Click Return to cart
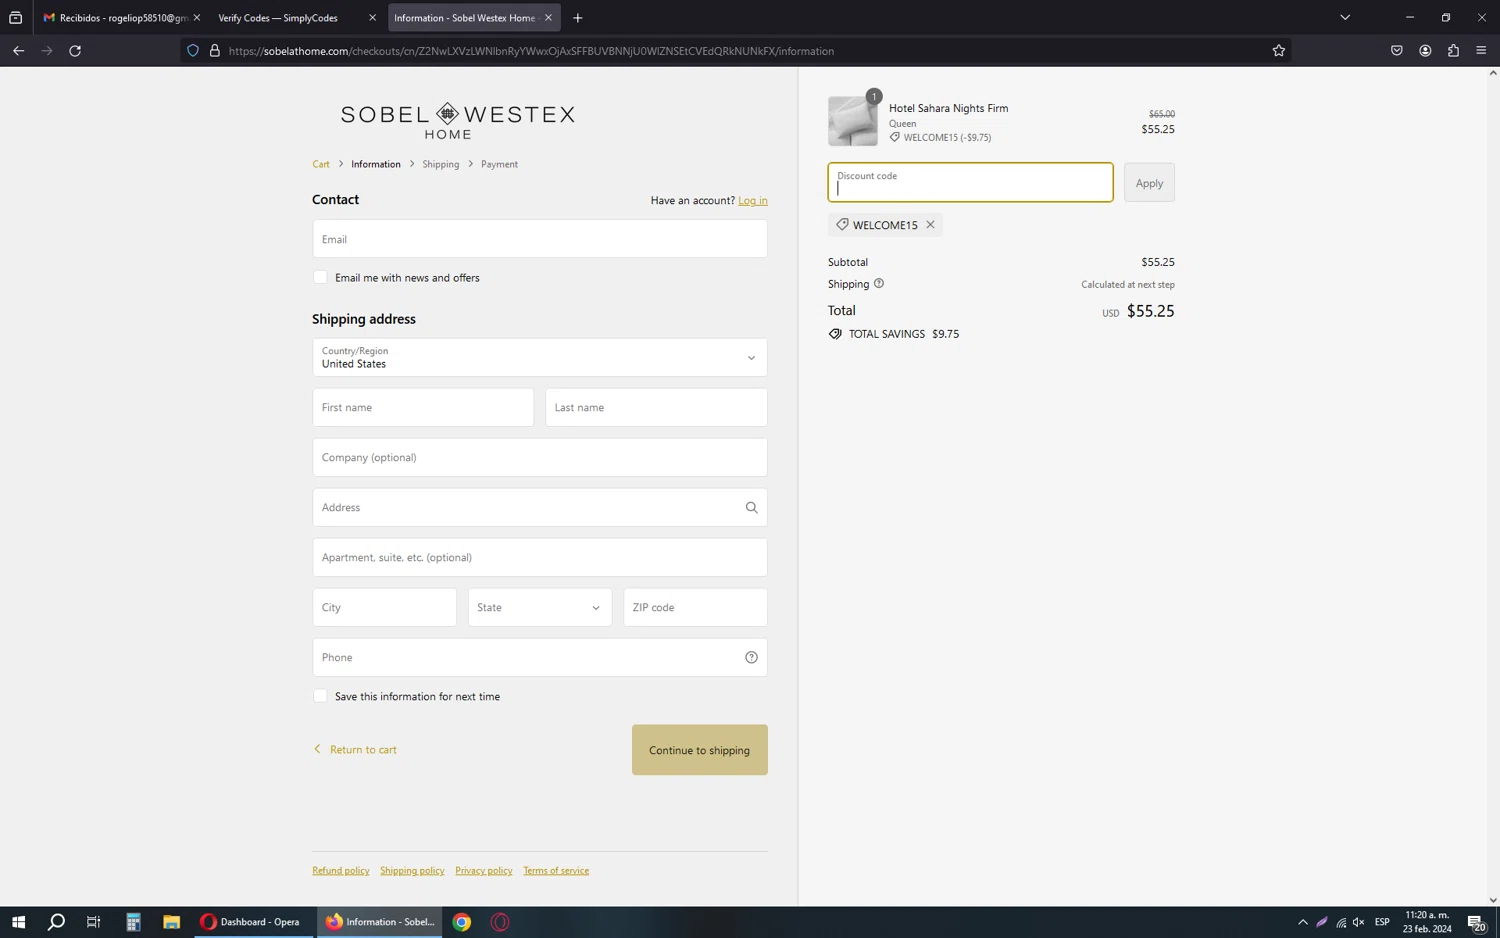The image size is (1500, 938). click(356, 750)
